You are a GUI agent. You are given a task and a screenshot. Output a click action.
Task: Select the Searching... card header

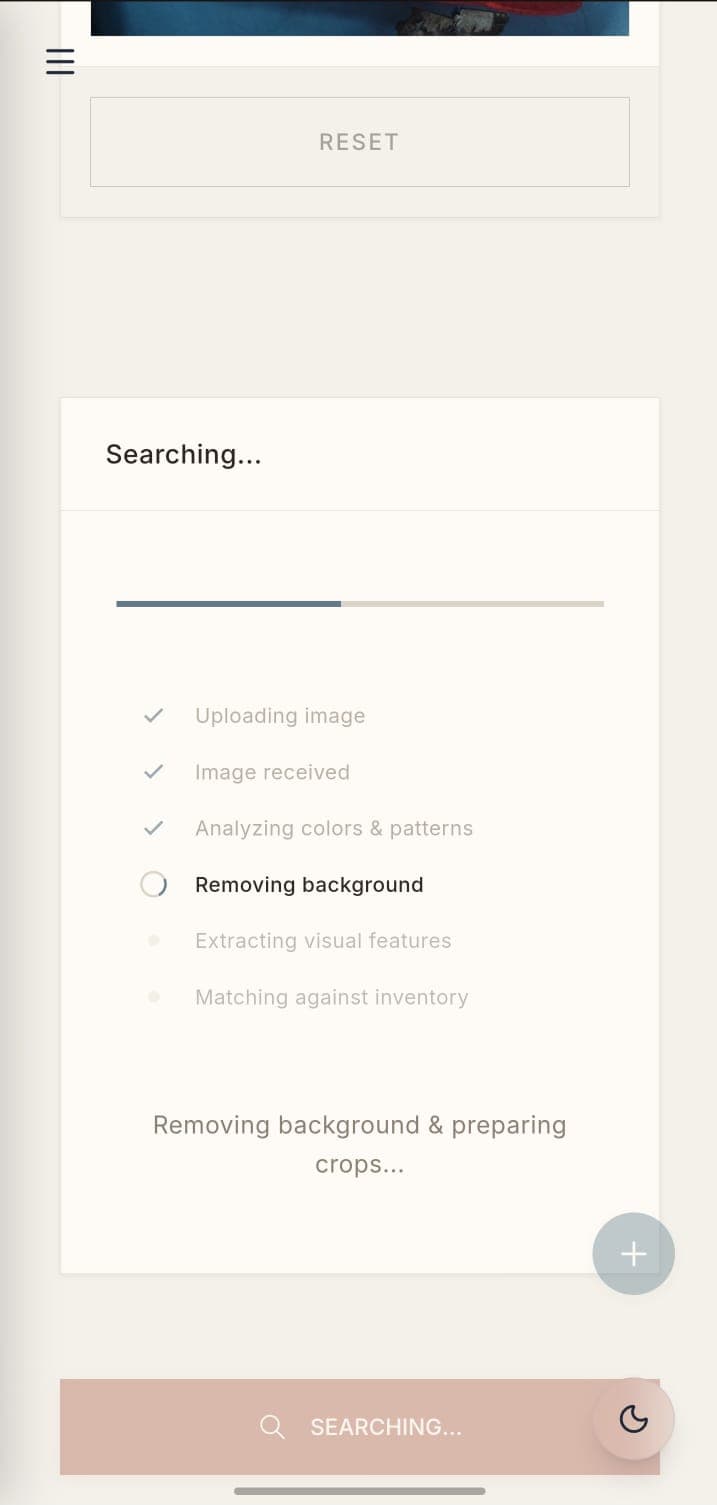tap(183, 454)
